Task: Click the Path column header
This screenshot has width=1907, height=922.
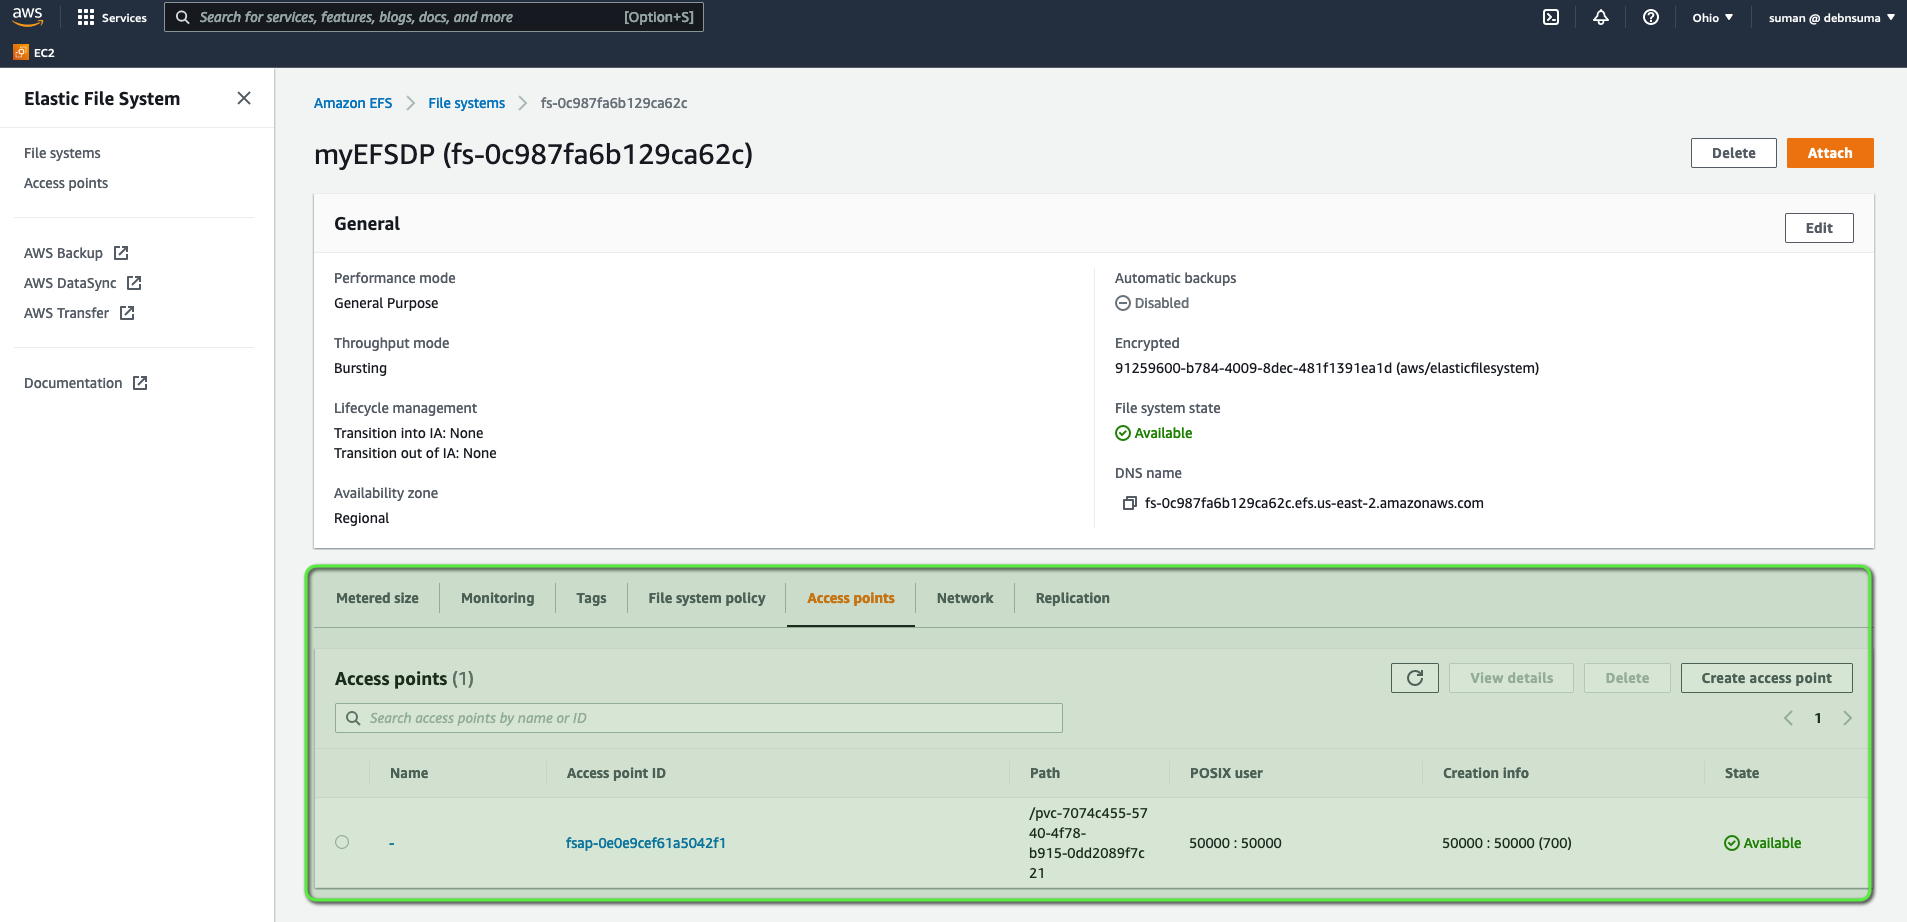Action: pos(1045,773)
